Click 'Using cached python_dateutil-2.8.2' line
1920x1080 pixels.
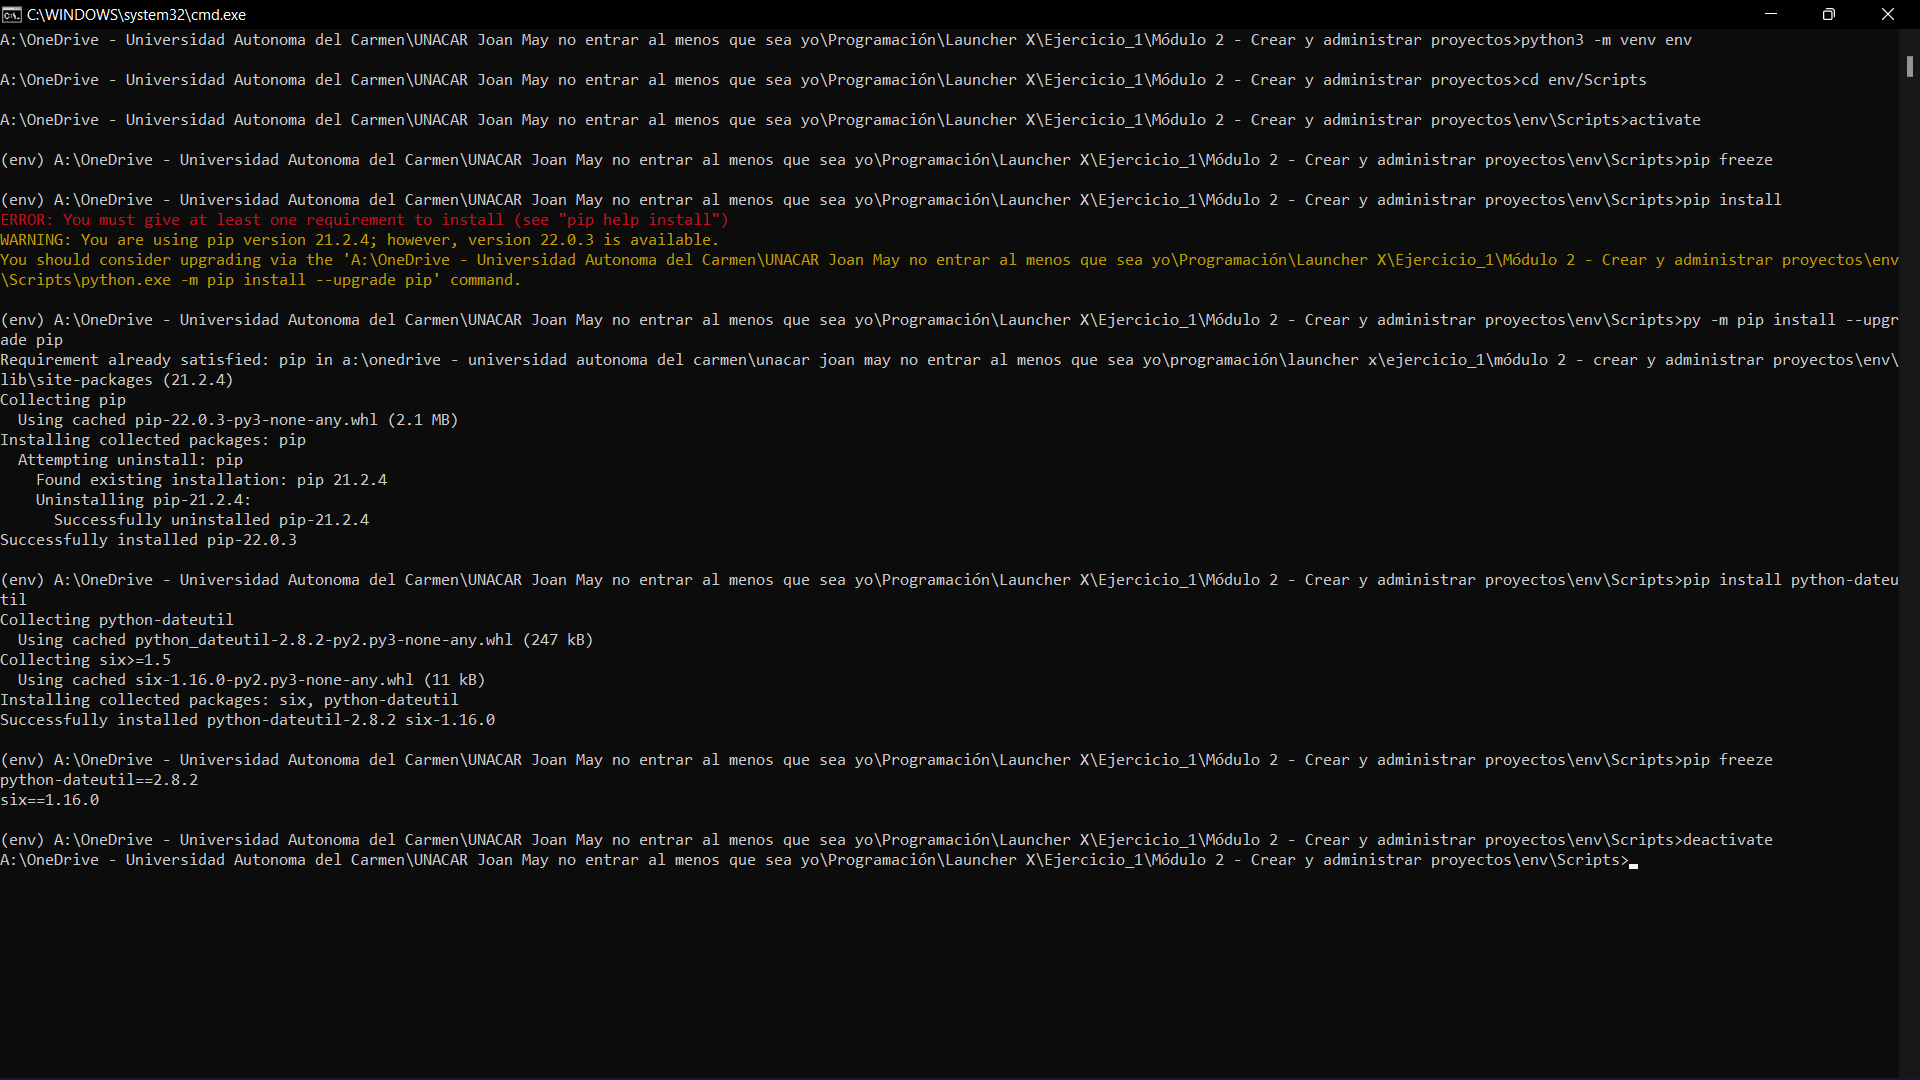coord(306,640)
